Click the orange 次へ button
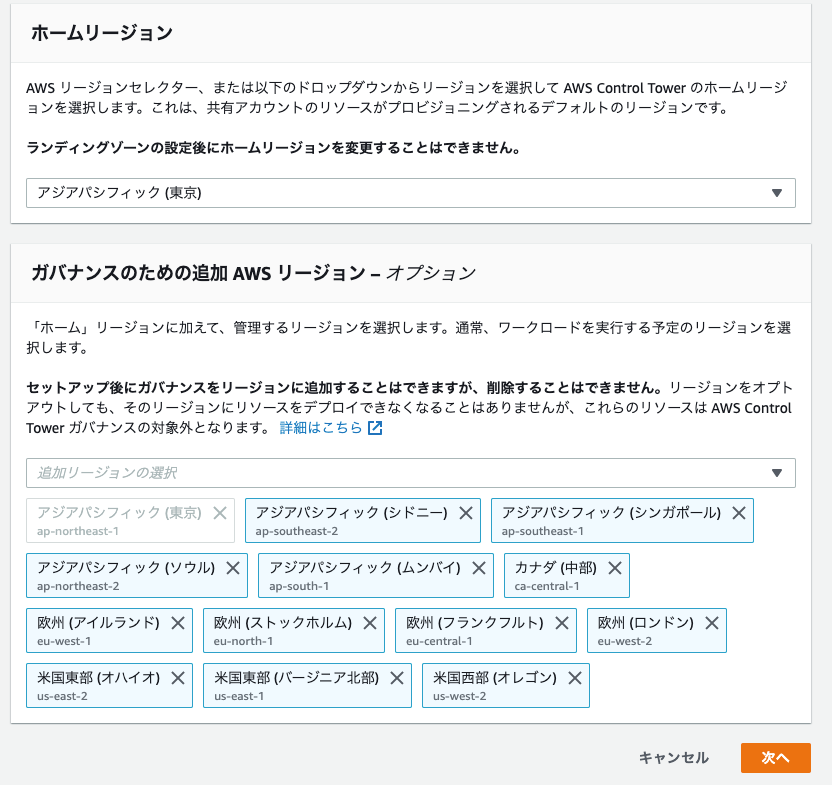 point(776,758)
